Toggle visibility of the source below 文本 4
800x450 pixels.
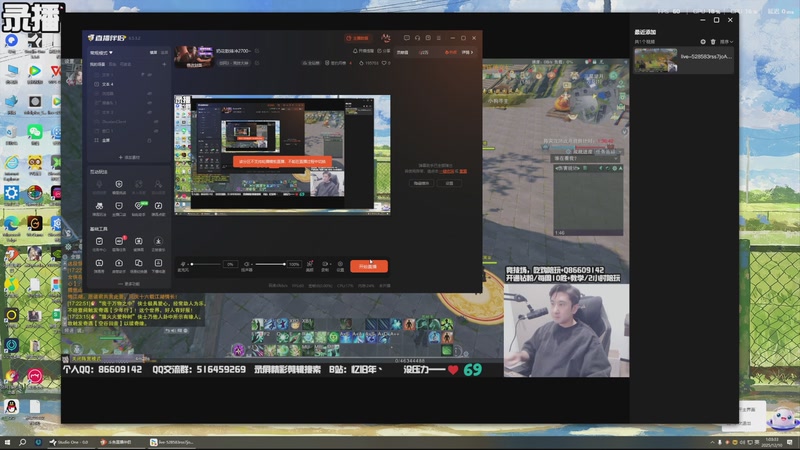149,93
